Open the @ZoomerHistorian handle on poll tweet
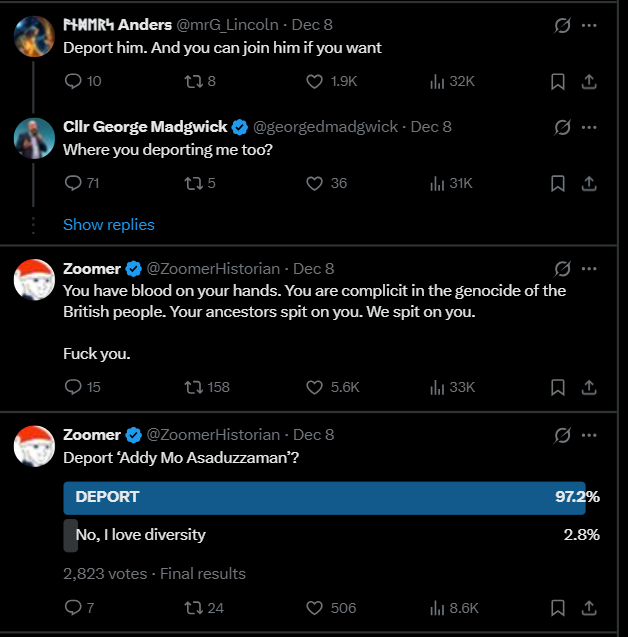The height and width of the screenshot is (637, 628). pos(213,435)
